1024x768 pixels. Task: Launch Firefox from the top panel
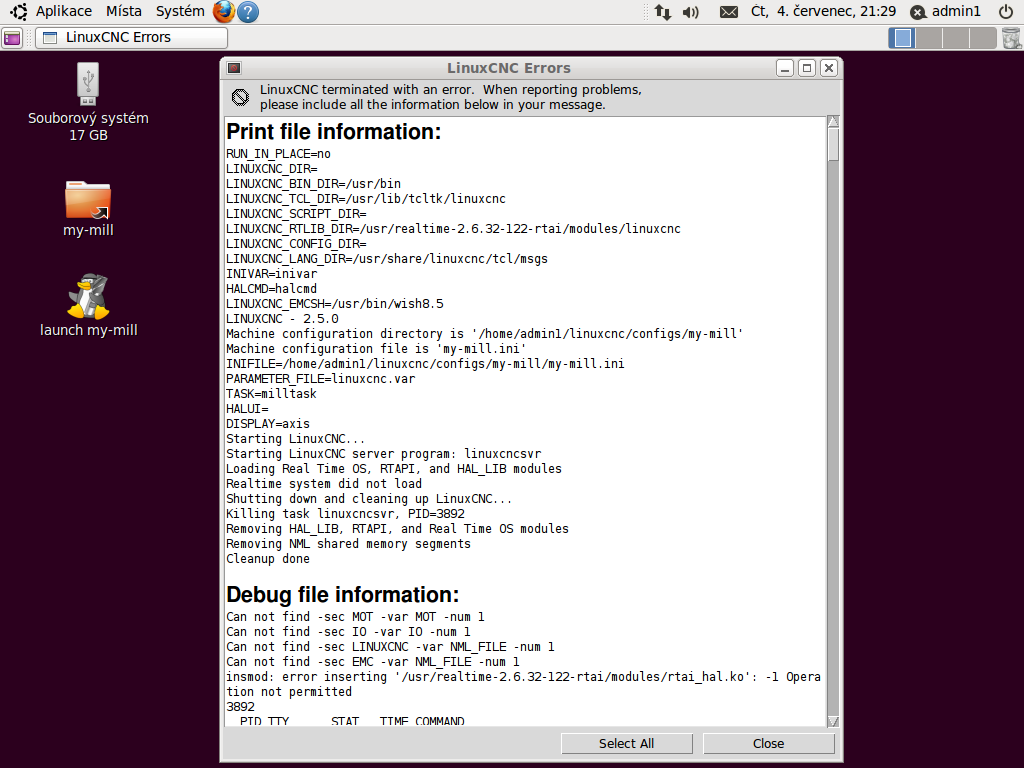pos(224,12)
